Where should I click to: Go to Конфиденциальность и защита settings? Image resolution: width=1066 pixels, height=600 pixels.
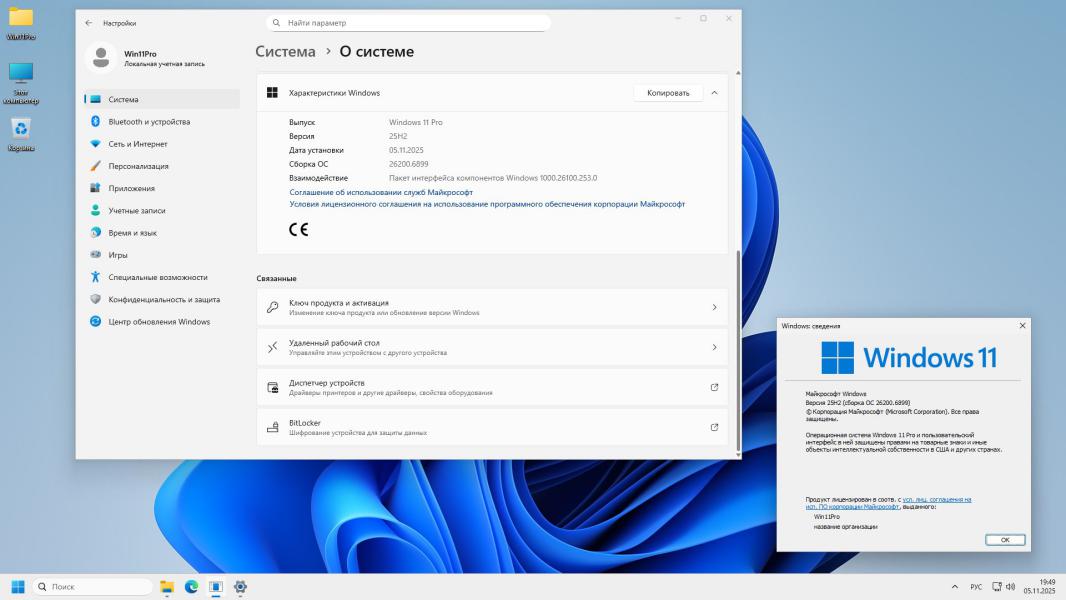(x=164, y=299)
